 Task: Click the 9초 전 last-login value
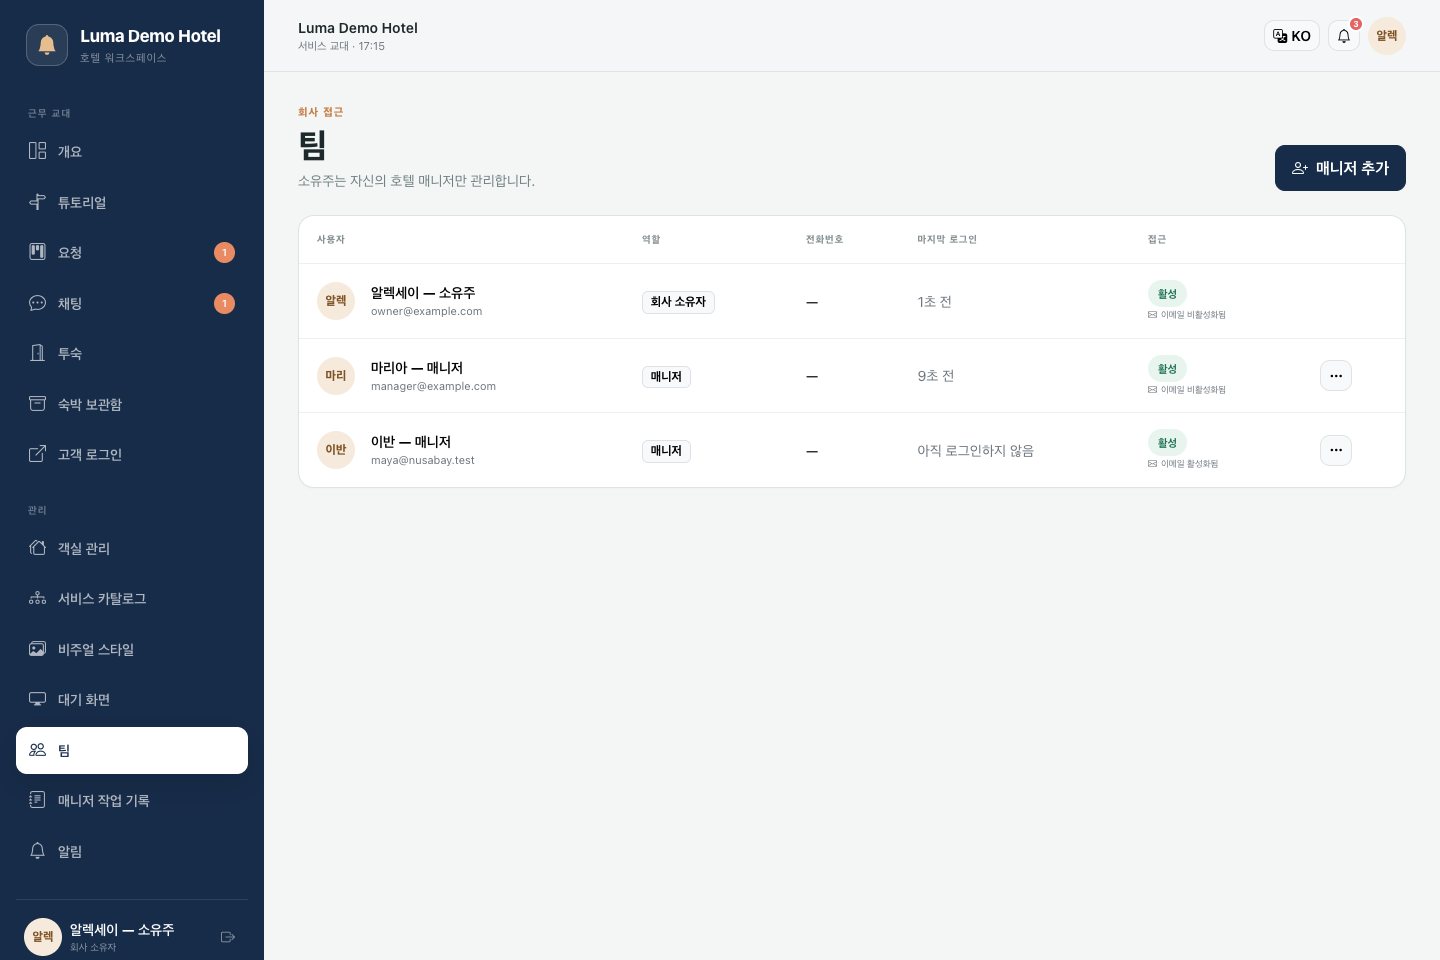click(x=936, y=376)
